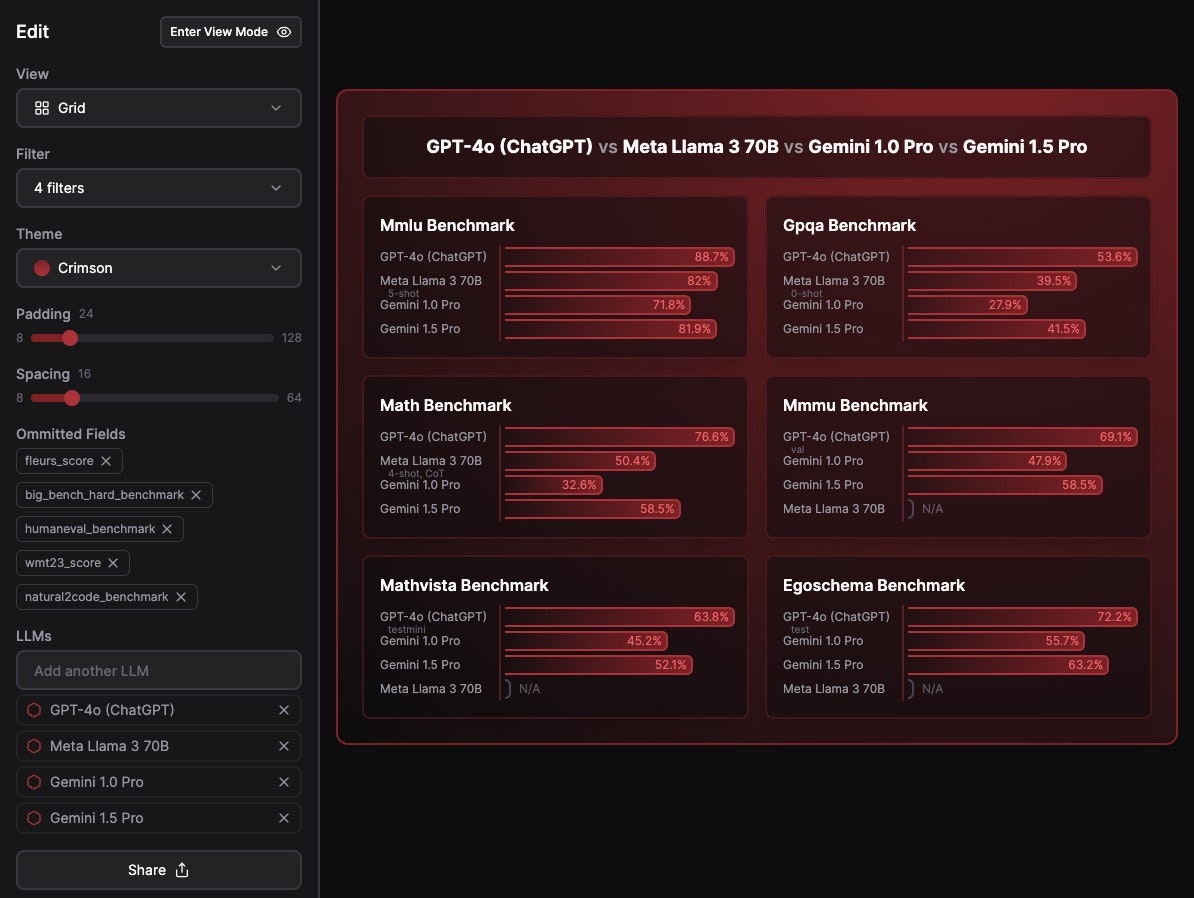The width and height of the screenshot is (1194, 898).
Task: Click the comparison heading GPT-4o (ChatGPT) title
Action: [509, 147]
